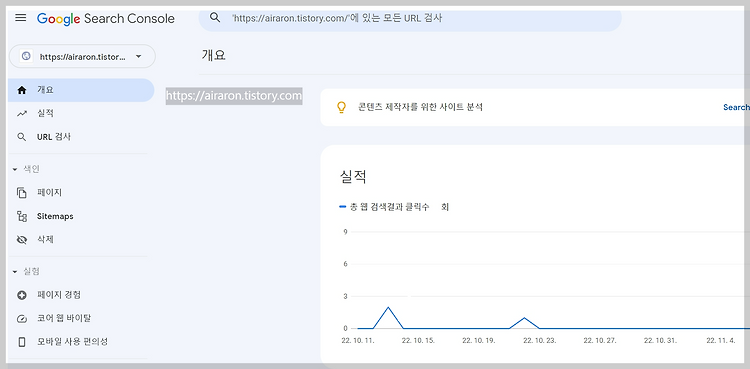750x369 pixels.
Task: Click the magnifier icon beside URL 검사
Action: tap(22, 137)
